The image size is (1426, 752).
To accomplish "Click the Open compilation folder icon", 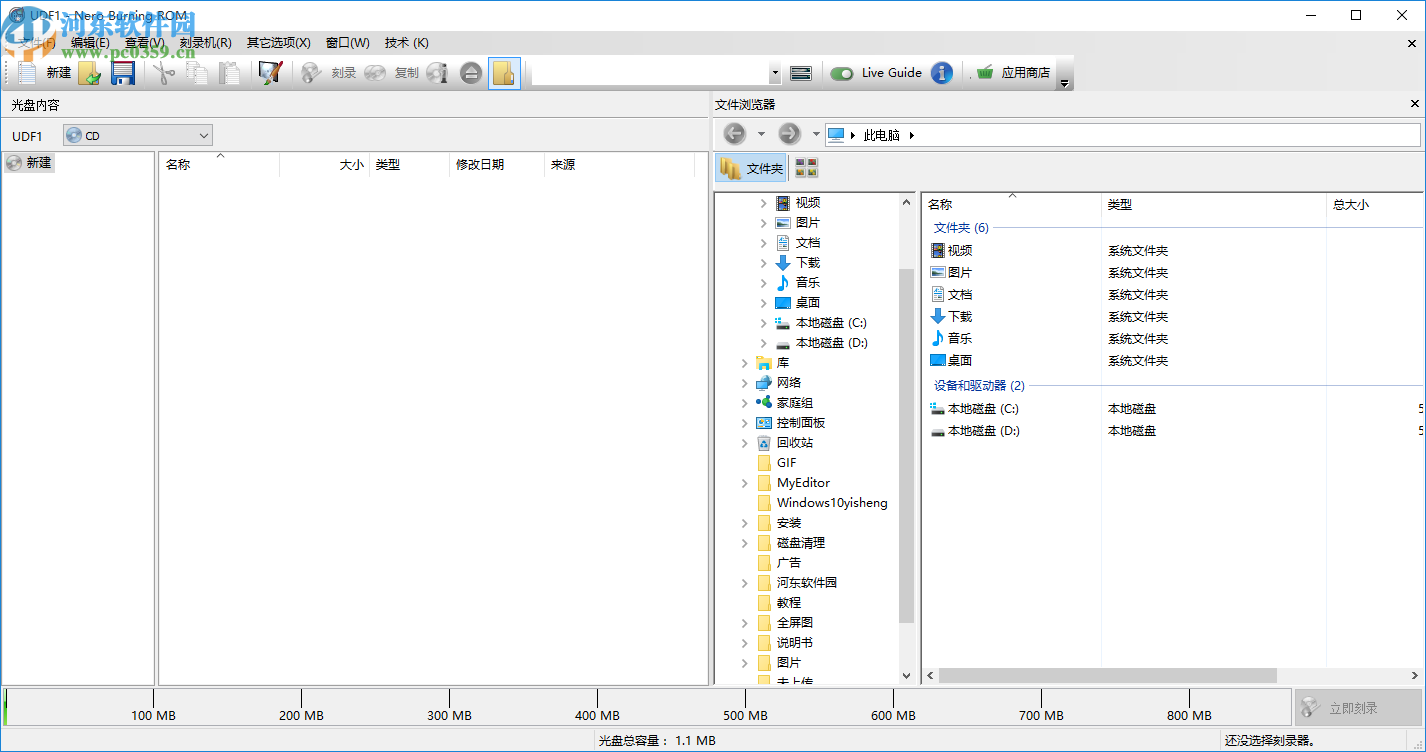I will pyautogui.click(x=90, y=73).
